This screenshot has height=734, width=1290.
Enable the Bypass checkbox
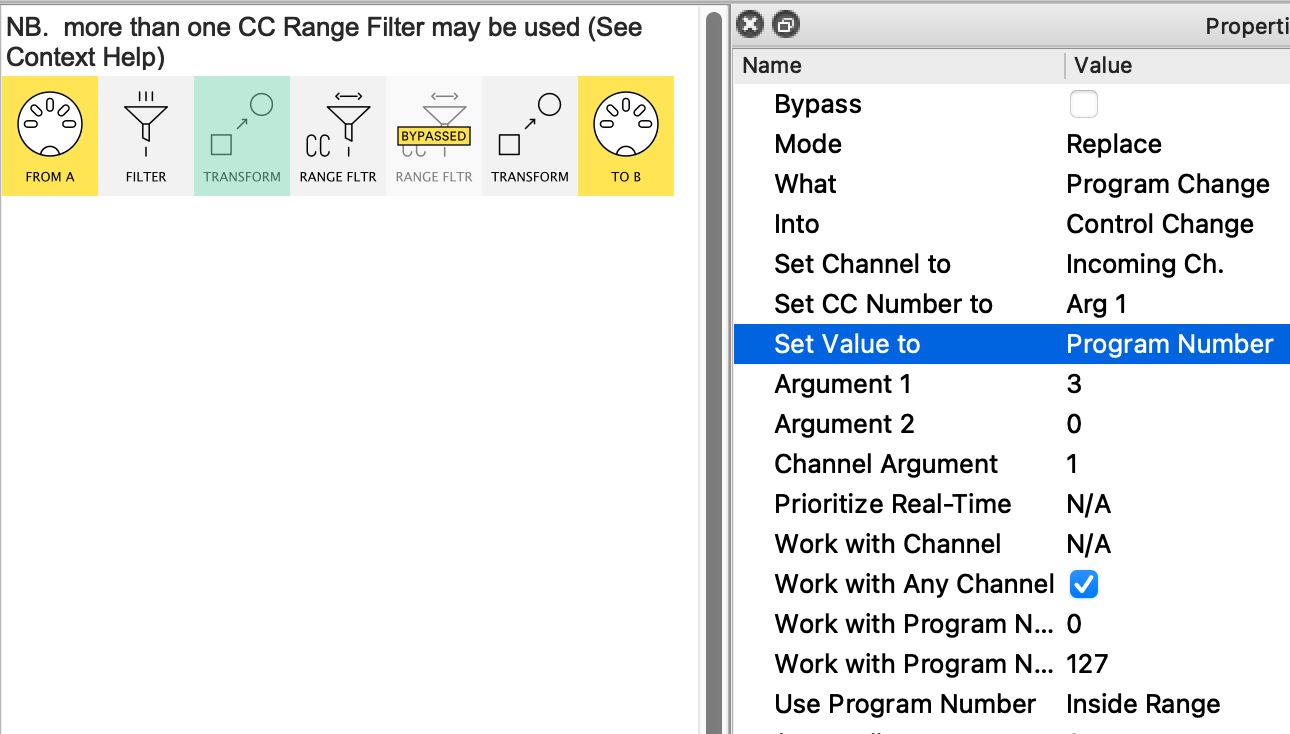click(1083, 104)
